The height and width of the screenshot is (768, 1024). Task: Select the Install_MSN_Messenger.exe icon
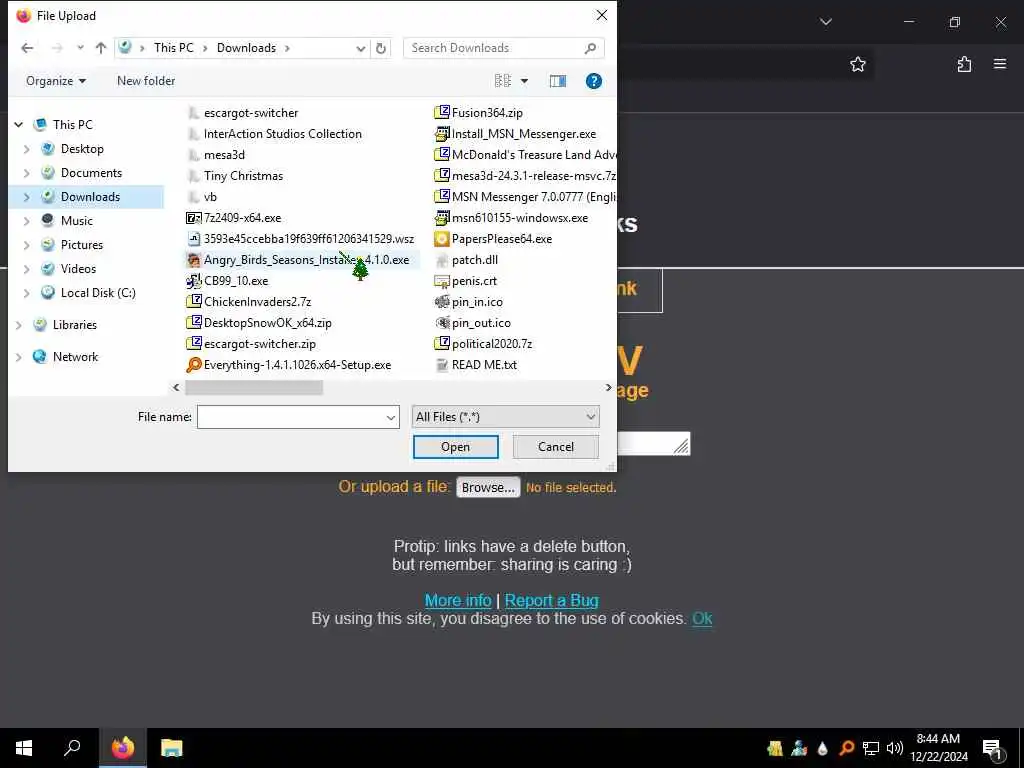(442, 134)
